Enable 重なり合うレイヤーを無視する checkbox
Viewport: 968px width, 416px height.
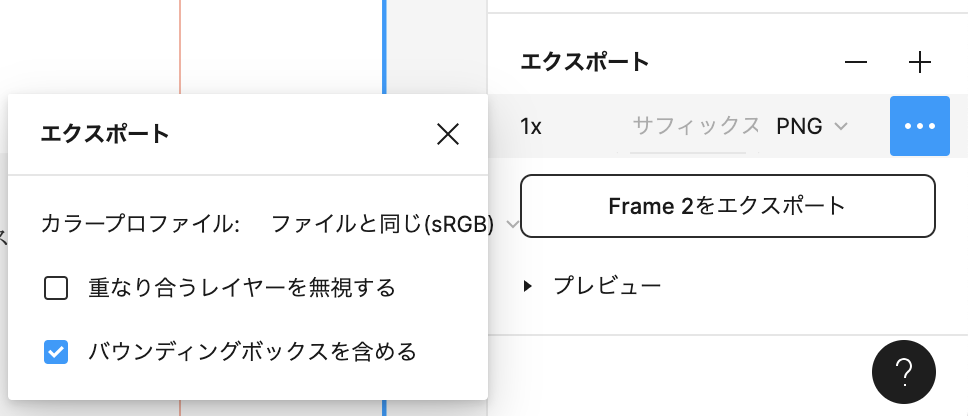[x=56, y=289]
